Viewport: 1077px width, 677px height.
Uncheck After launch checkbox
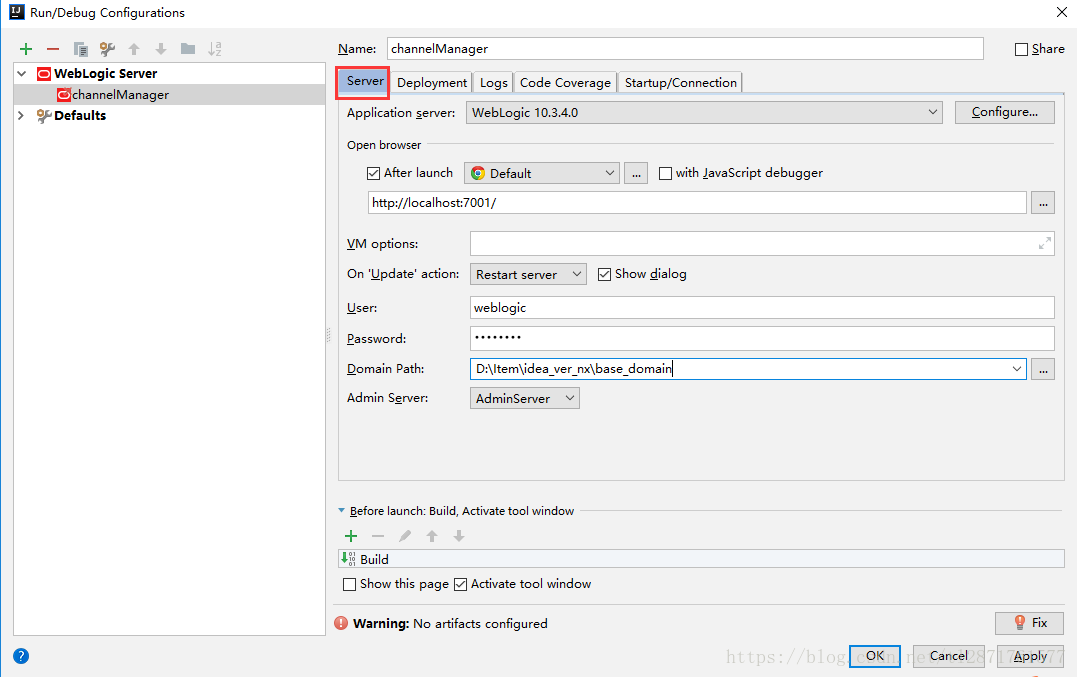[374, 174]
